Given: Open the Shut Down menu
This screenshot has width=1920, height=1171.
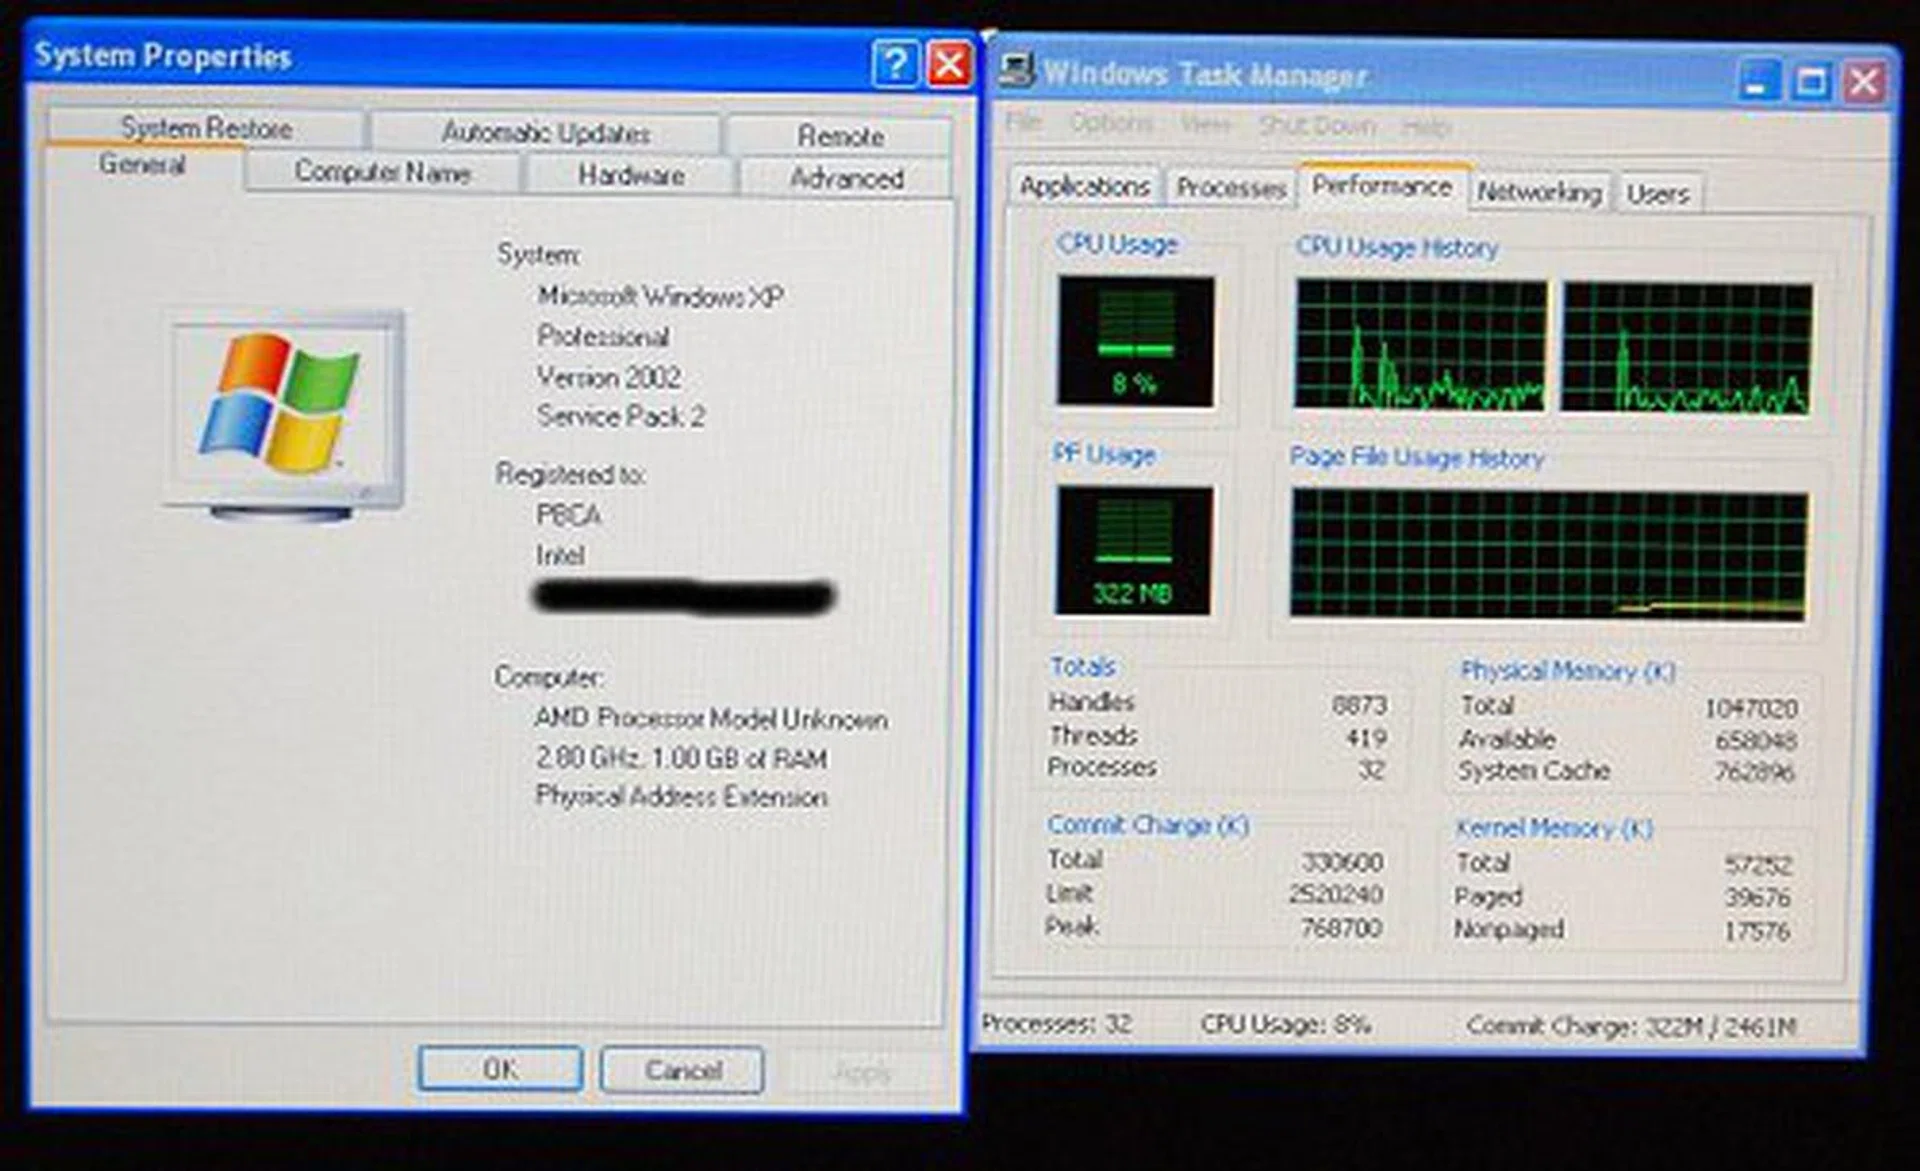Looking at the screenshot, I should tap(1317, 125).
